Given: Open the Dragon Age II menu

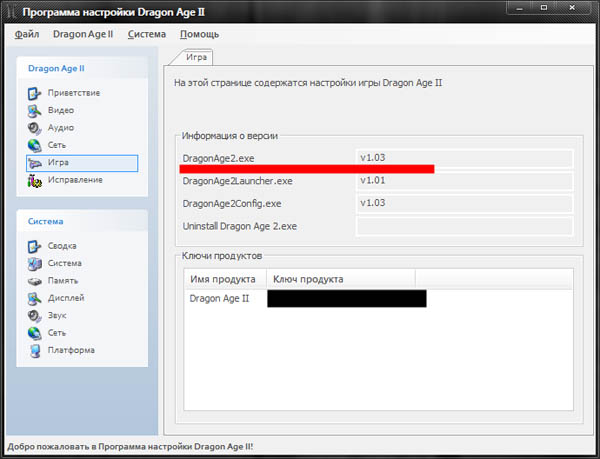Looking at the screenshot, I should [x=83, y=34].
